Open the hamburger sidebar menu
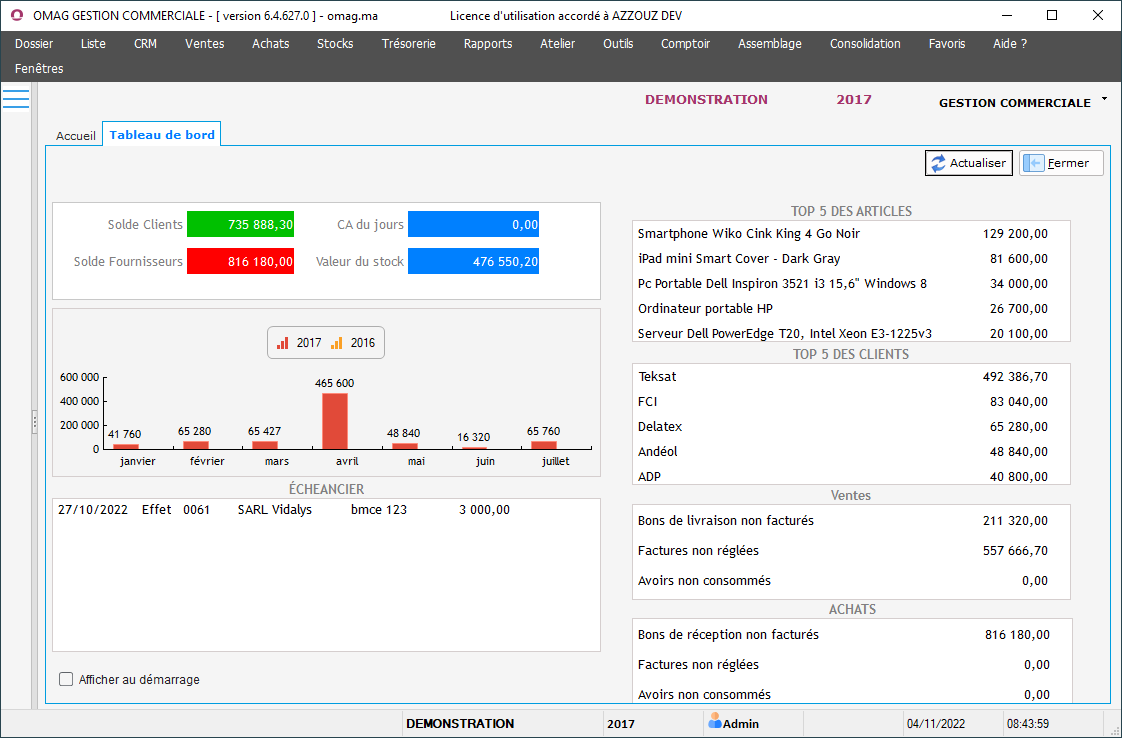This screenshot has height=738, width=1122. pos(16,98)
